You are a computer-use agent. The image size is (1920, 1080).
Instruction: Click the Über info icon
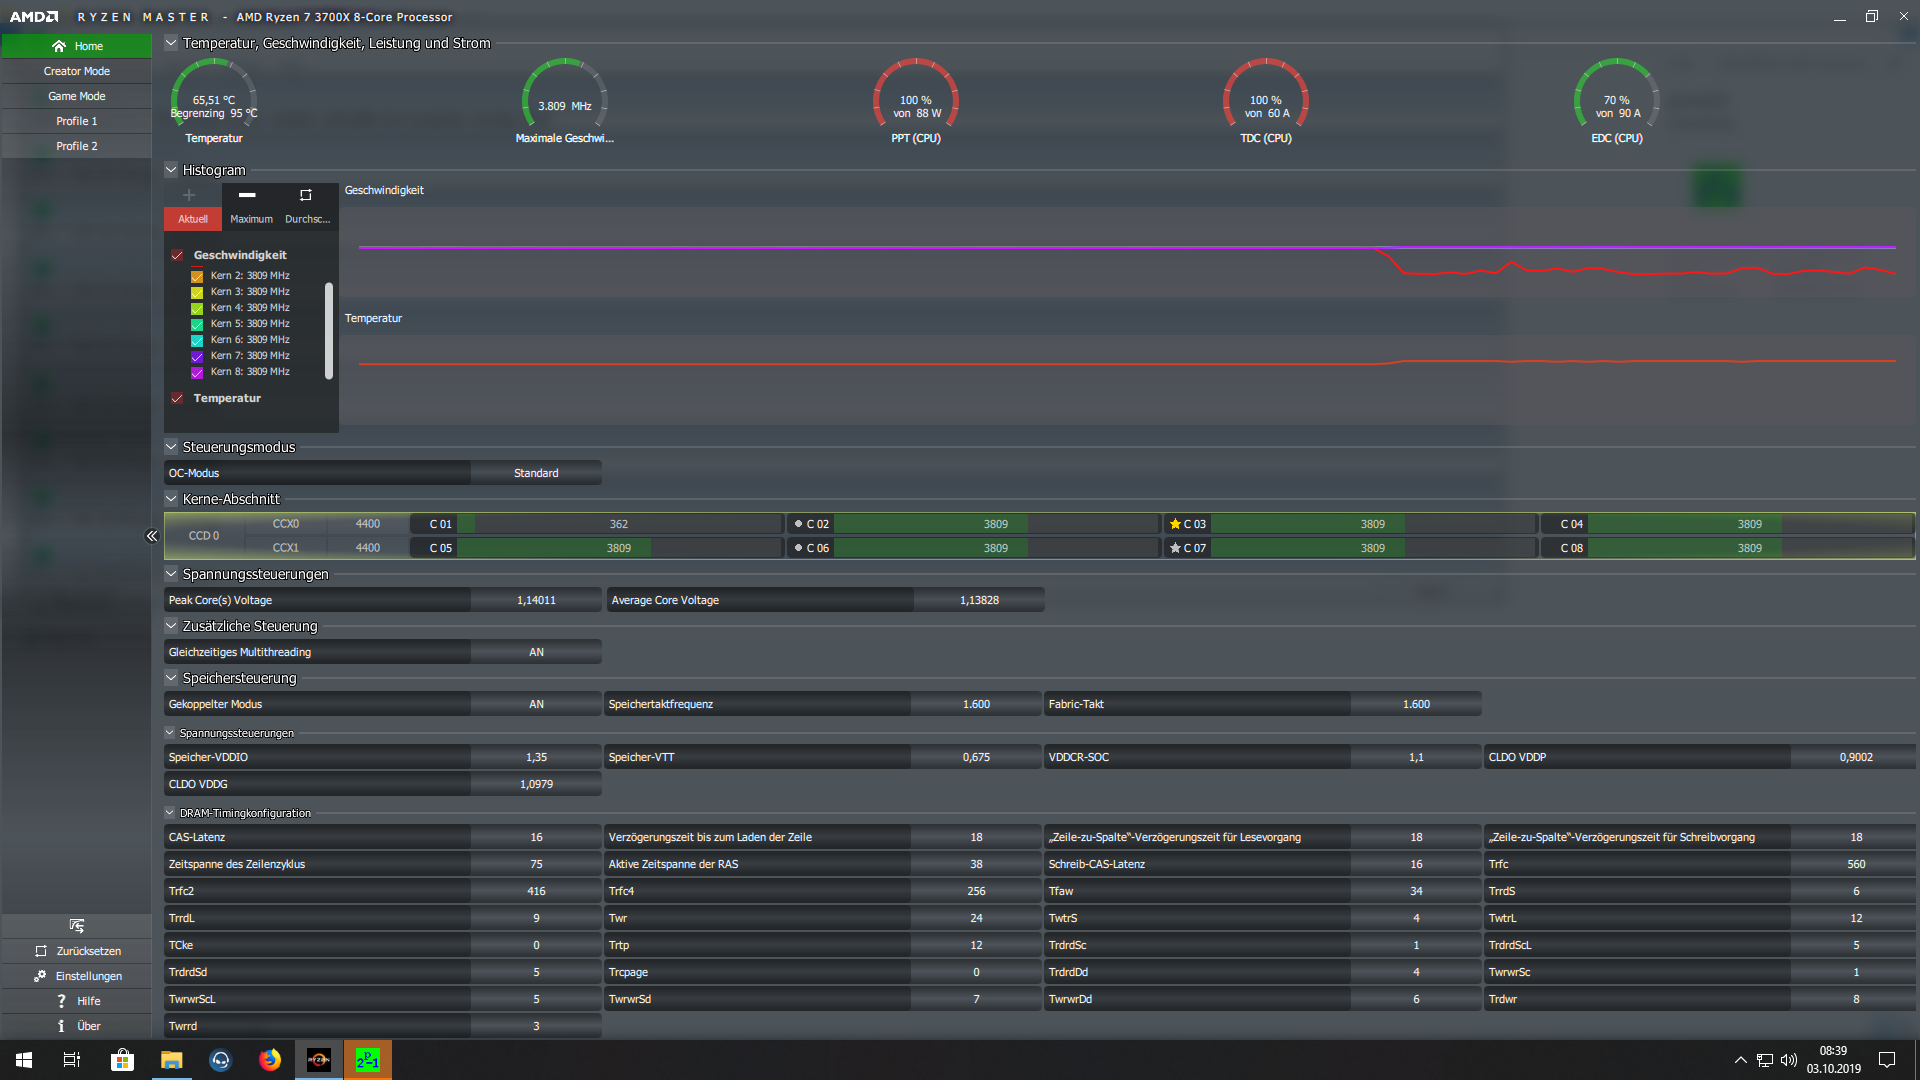click(x=61, y=1026)
